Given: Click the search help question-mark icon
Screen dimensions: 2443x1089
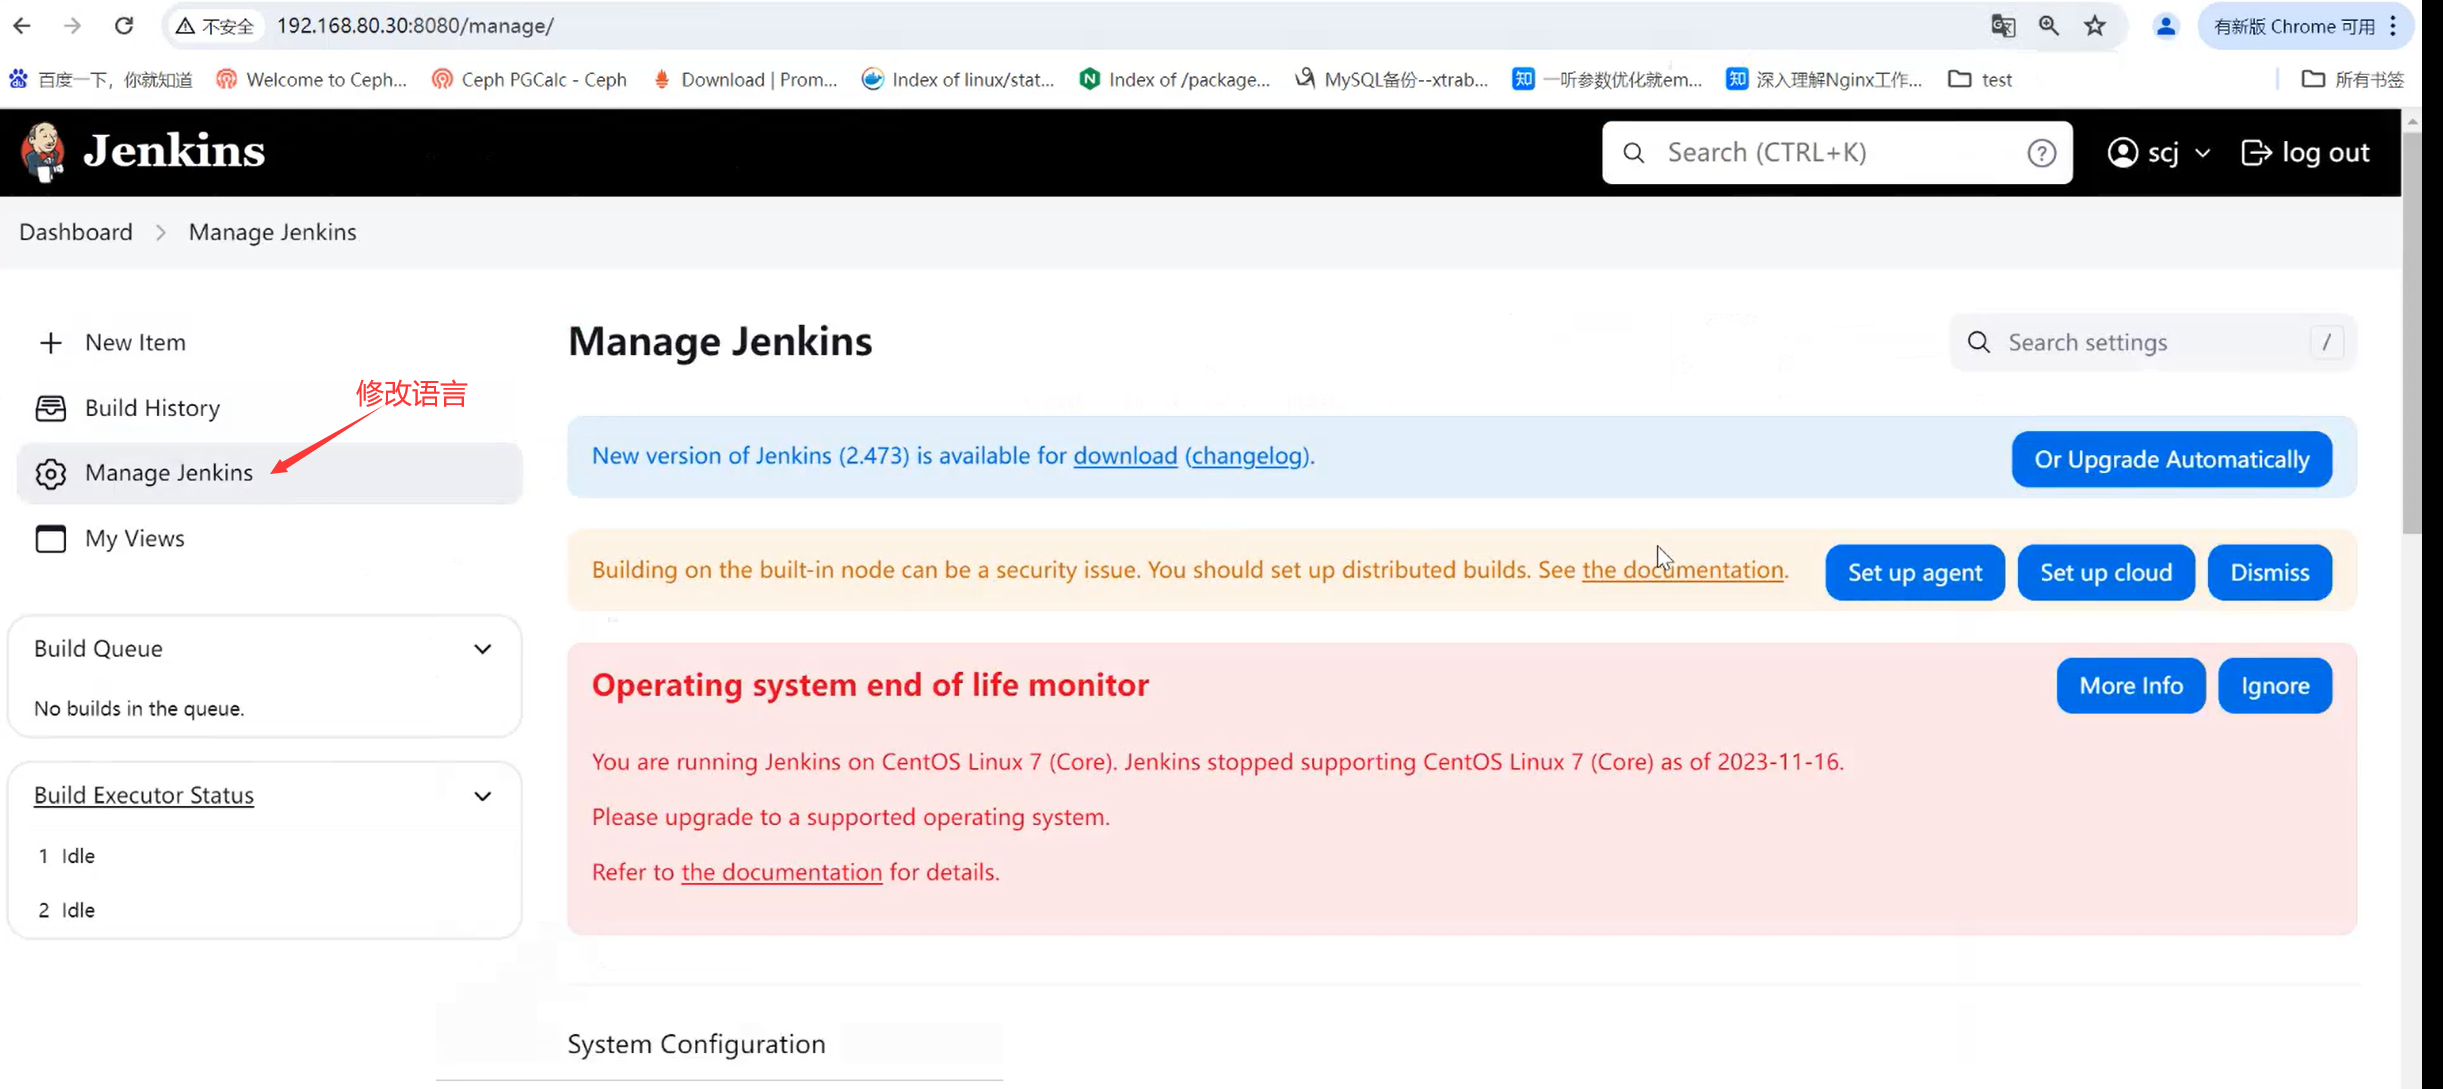Looking at the screenshot, I should pyautogui.click(x=2041, y=153).
